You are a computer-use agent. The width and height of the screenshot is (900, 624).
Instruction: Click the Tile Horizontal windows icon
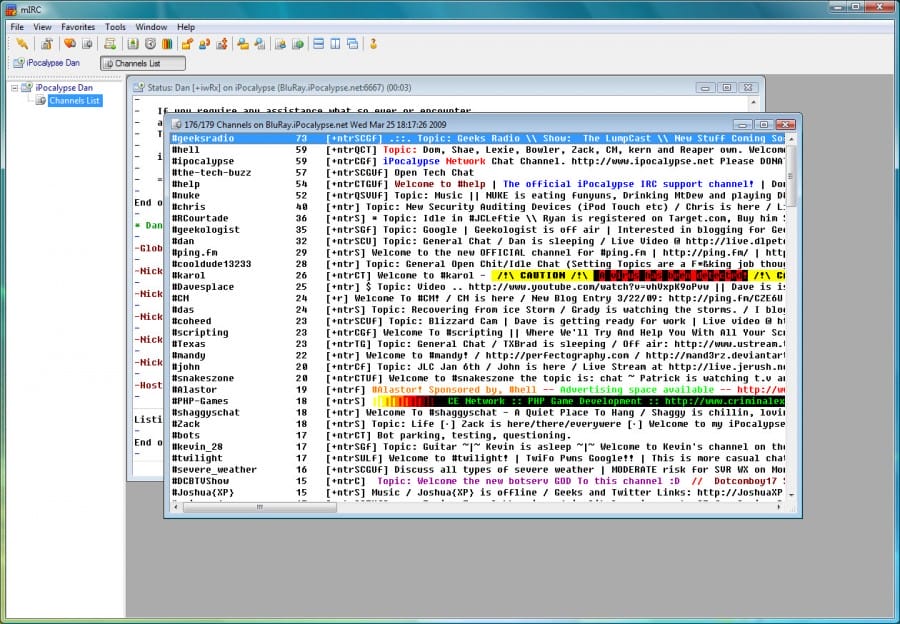[x=318, y=44]
